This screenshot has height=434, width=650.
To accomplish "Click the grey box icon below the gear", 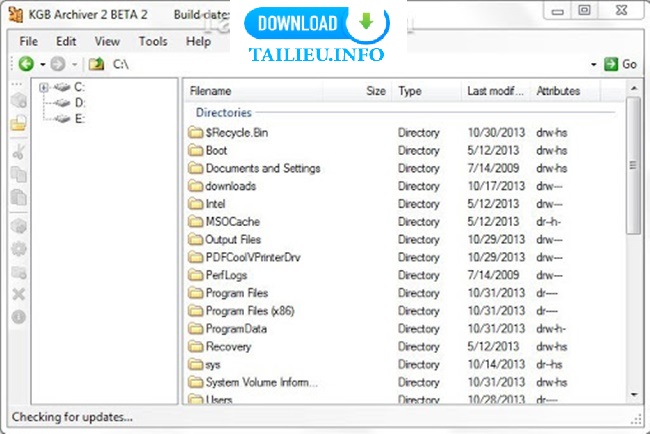I will click(19, 272).
